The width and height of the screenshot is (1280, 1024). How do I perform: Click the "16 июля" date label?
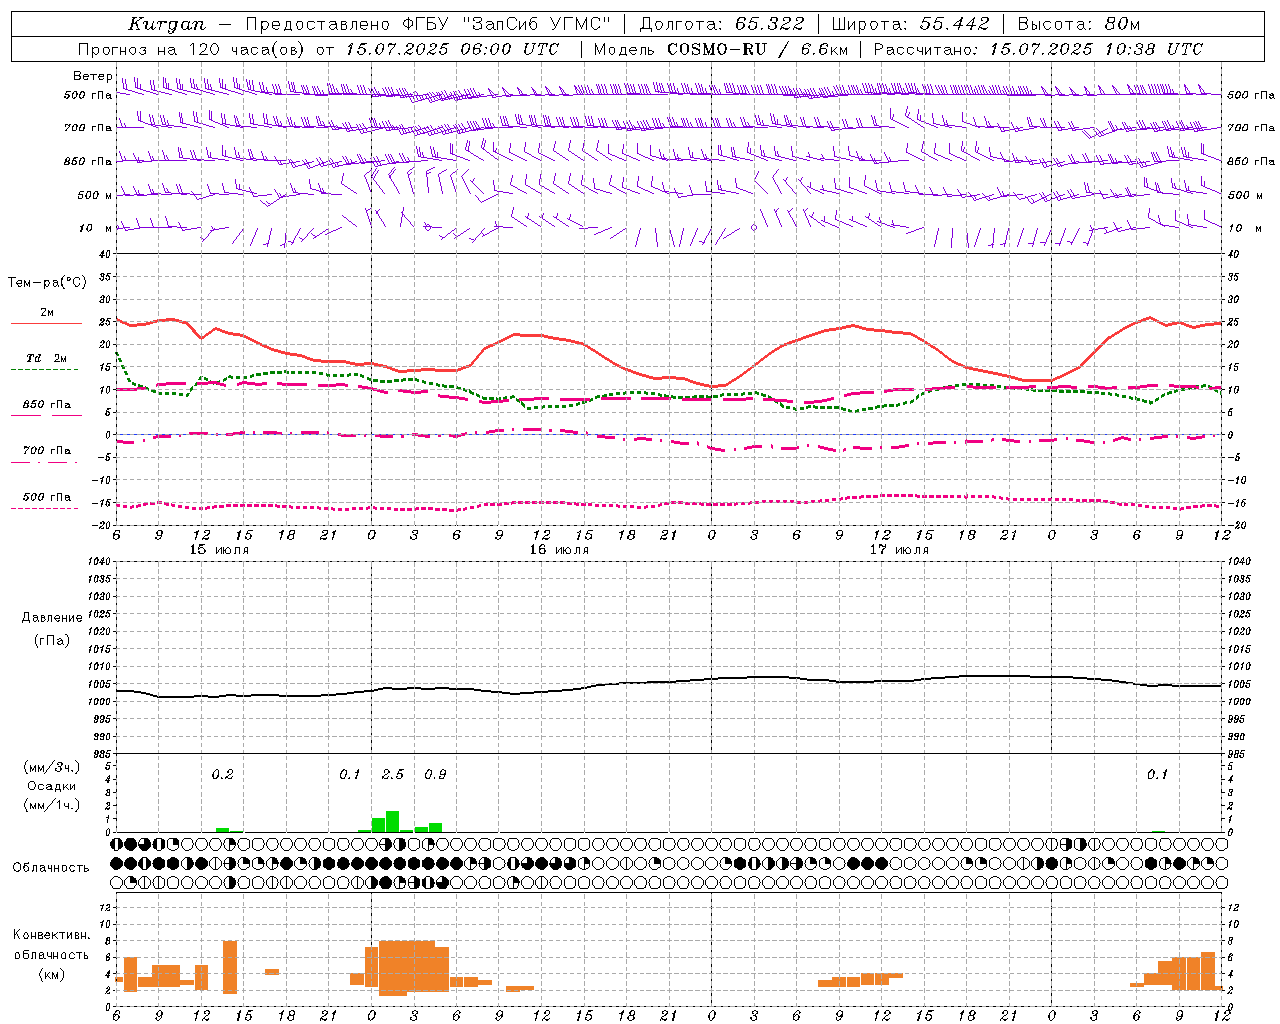[x=559, y=550]
